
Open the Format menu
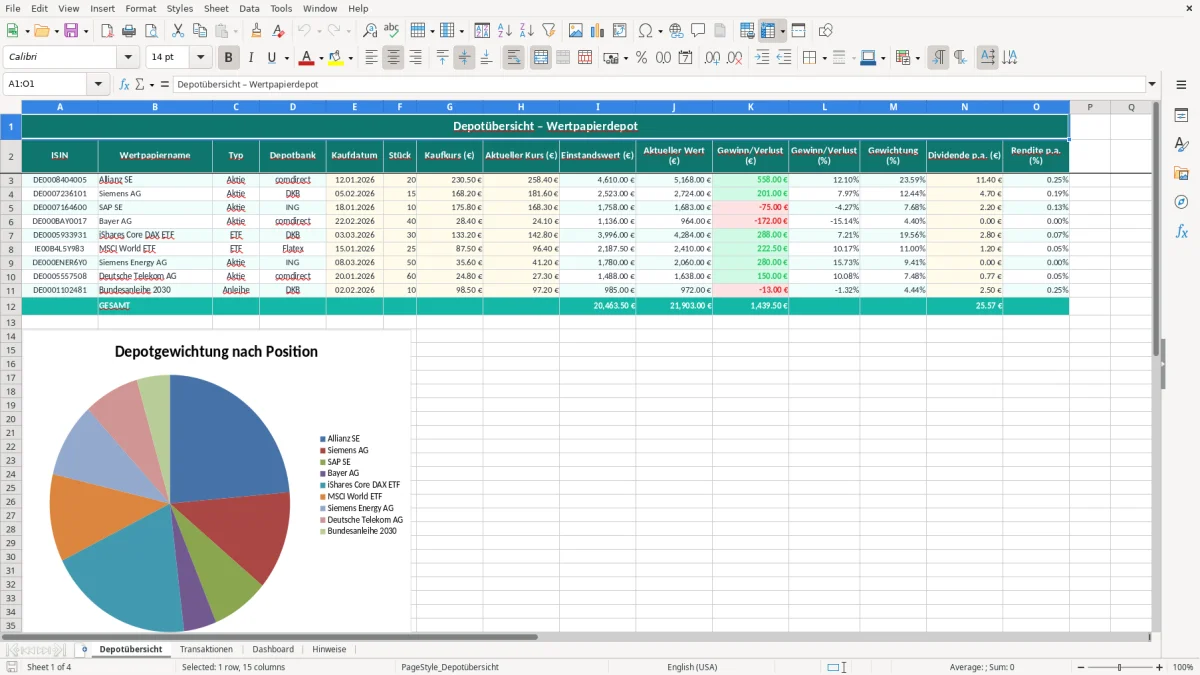pyautogui.click(x=140, y=8)
